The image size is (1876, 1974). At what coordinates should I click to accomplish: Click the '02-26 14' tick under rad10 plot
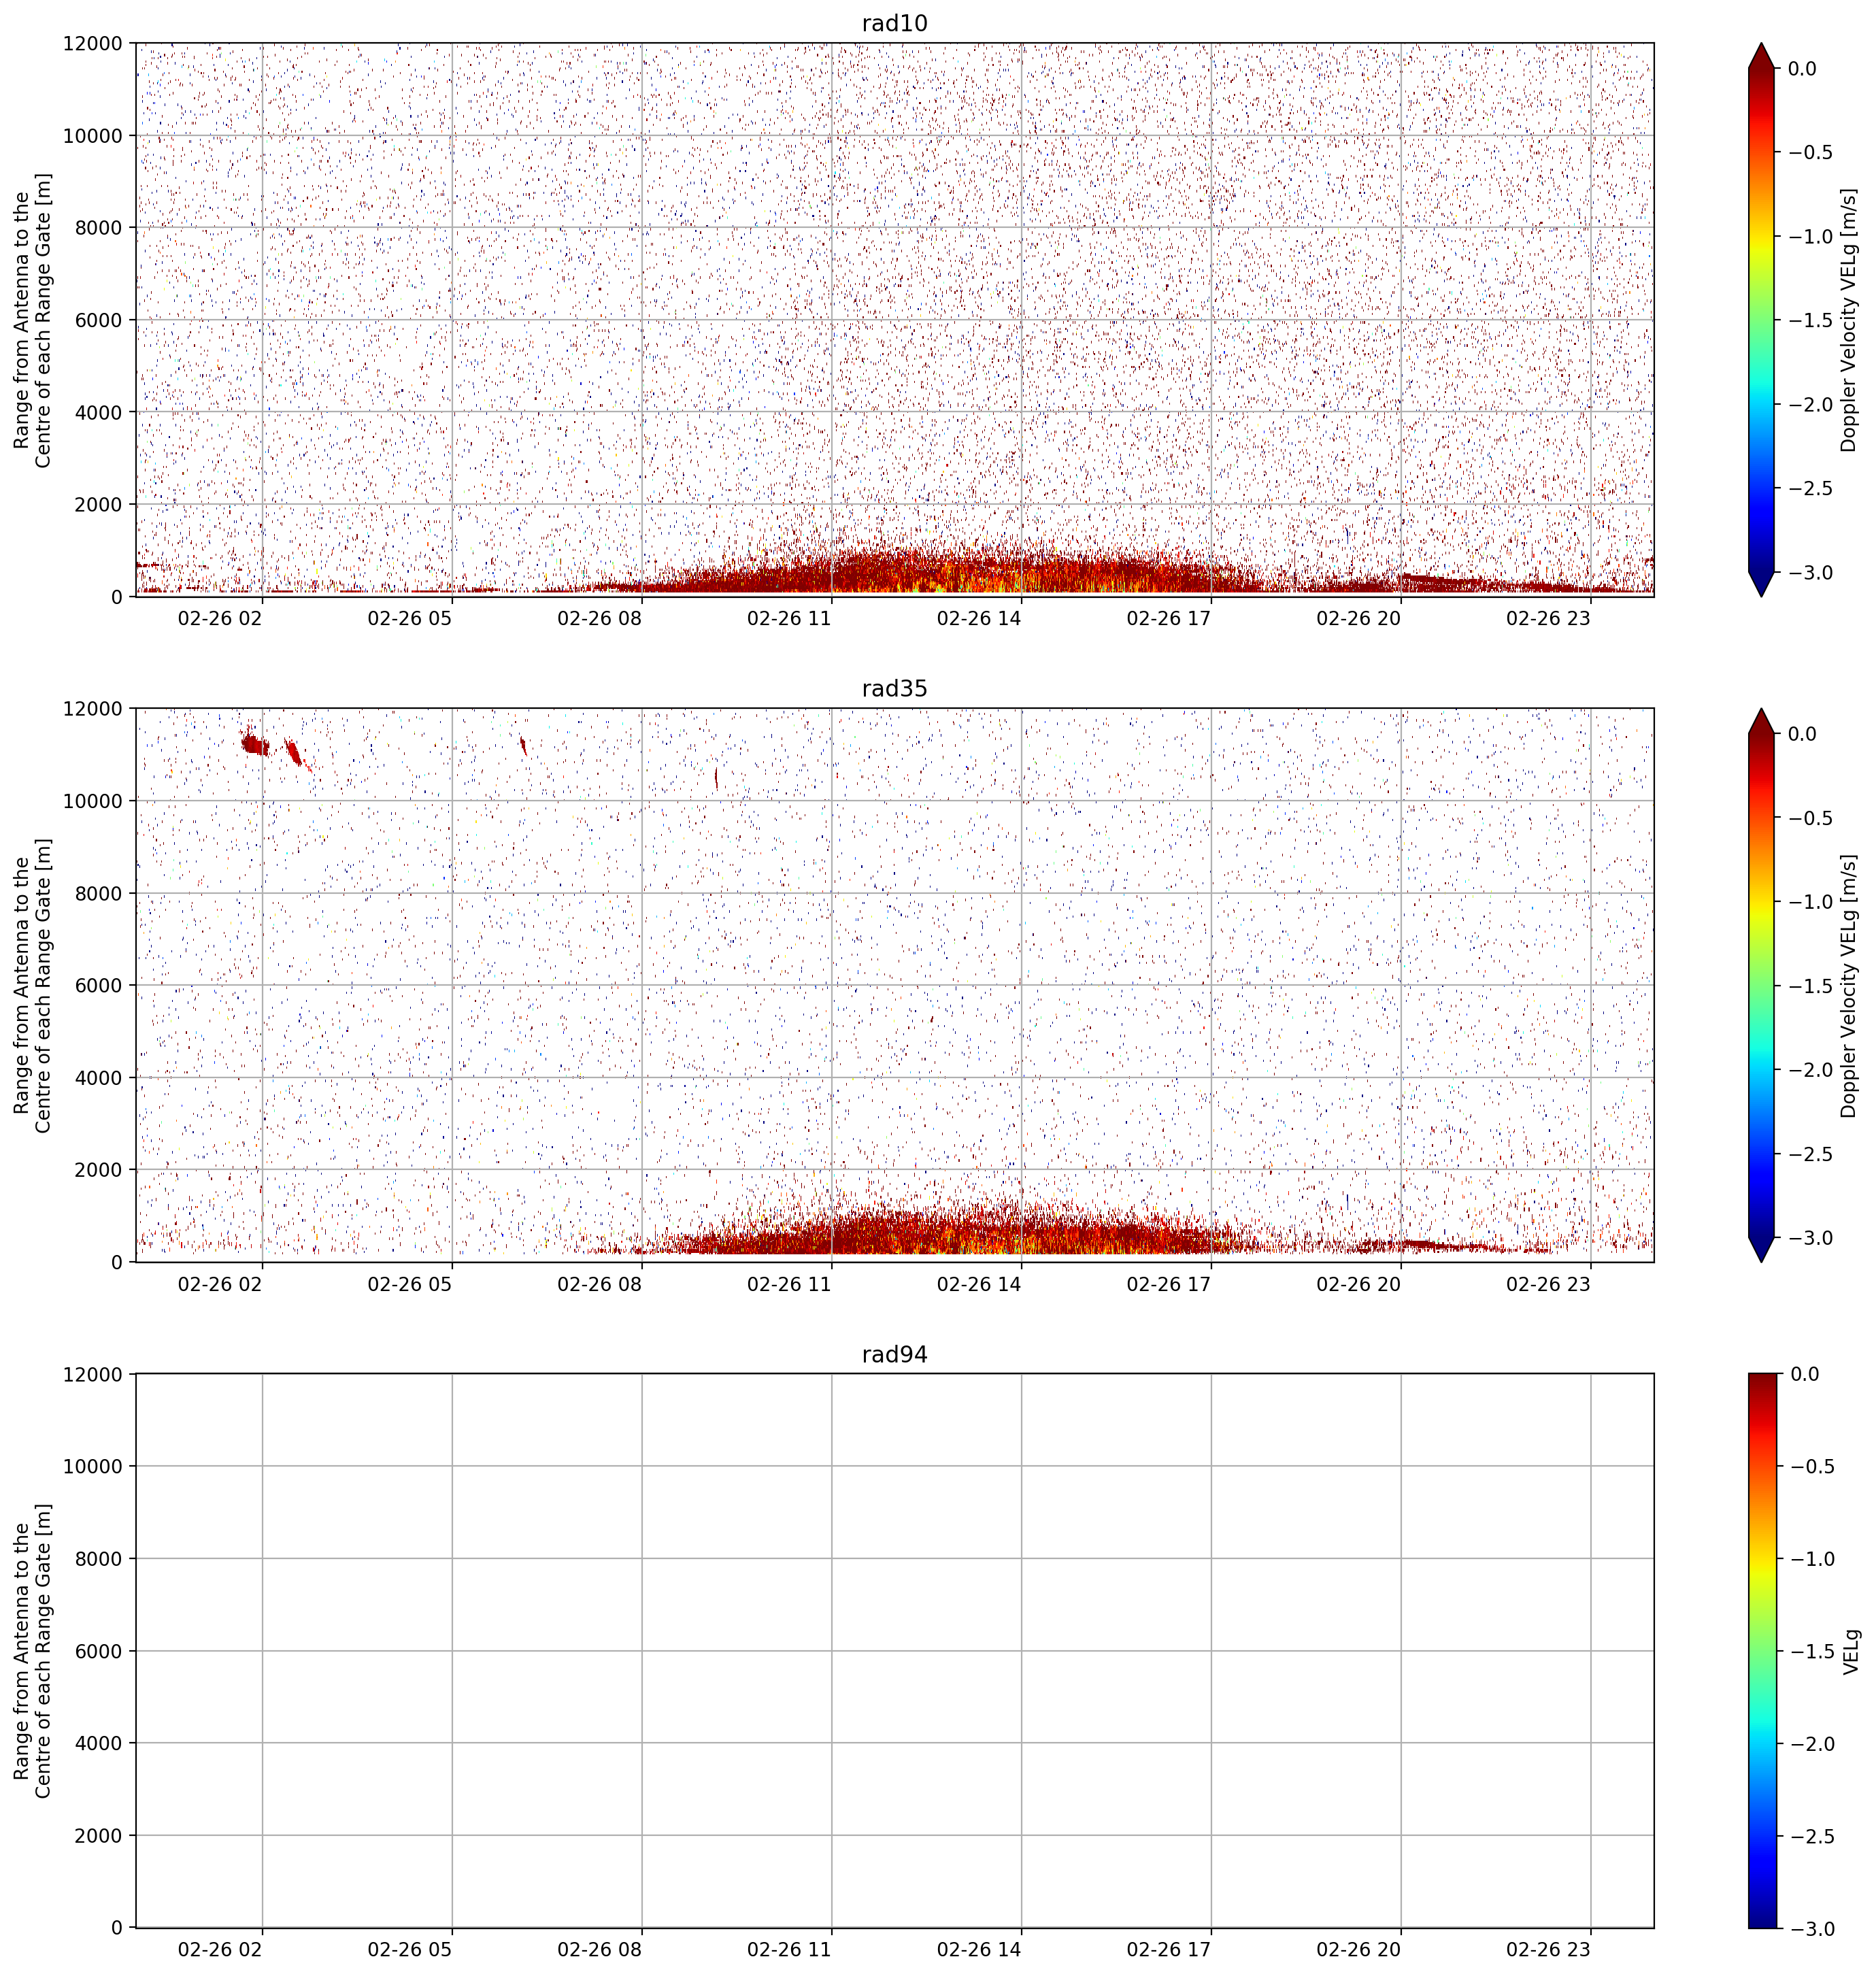[x=979, y=618]
